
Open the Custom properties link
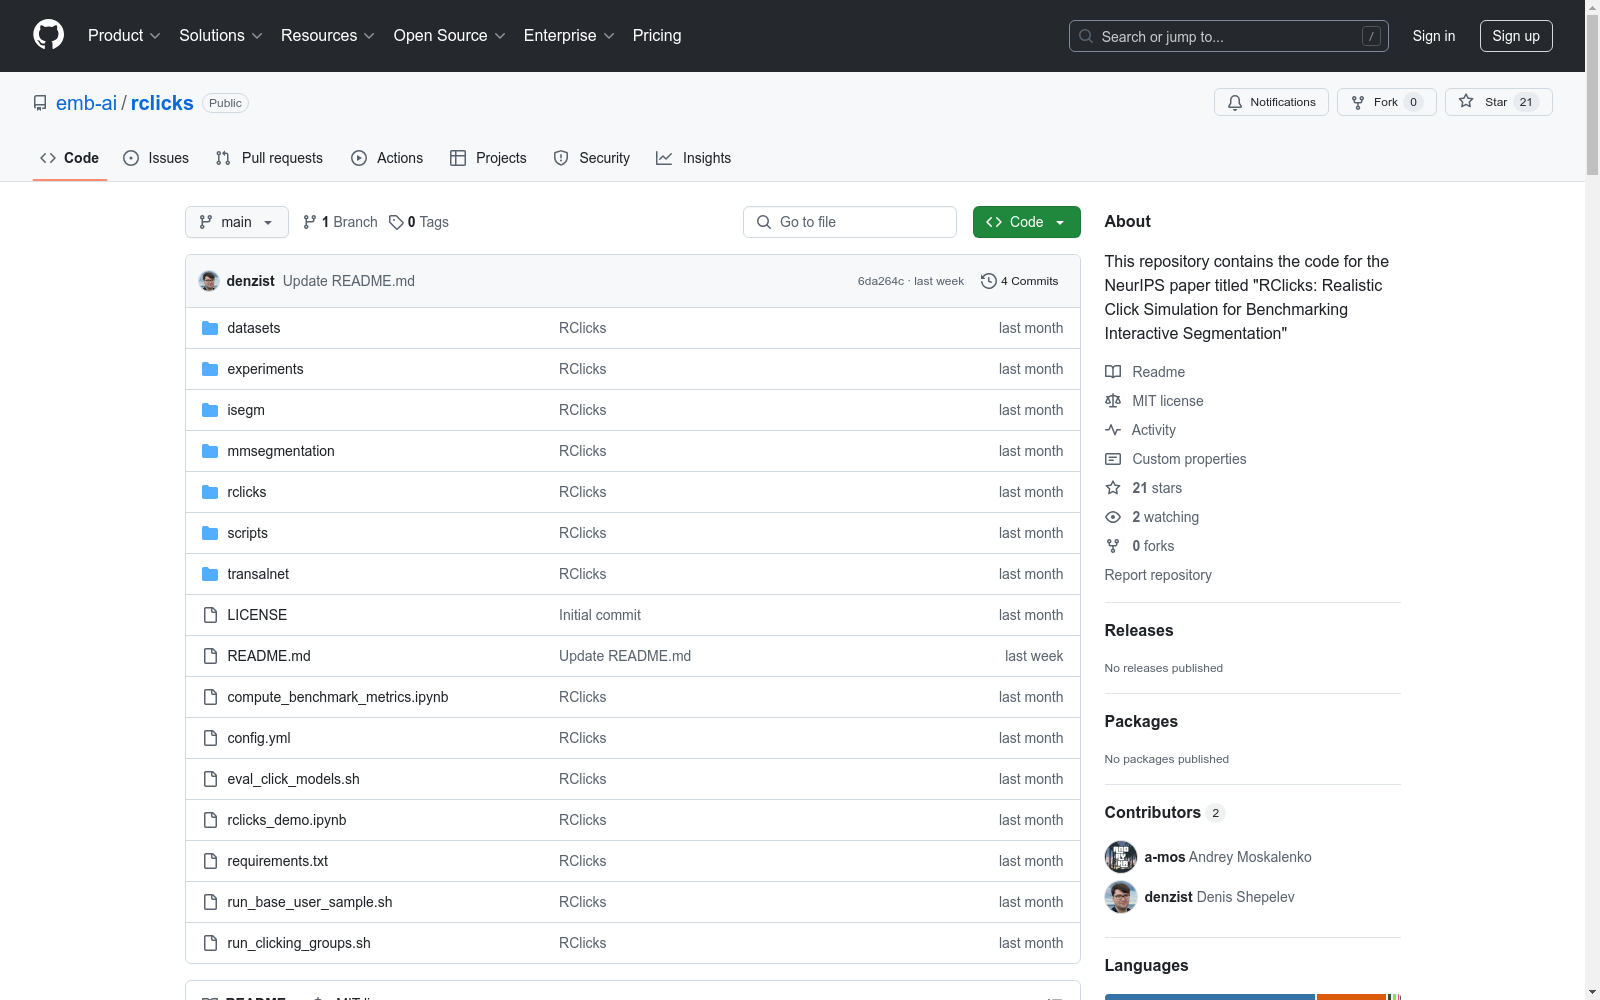click(1176, 459)
